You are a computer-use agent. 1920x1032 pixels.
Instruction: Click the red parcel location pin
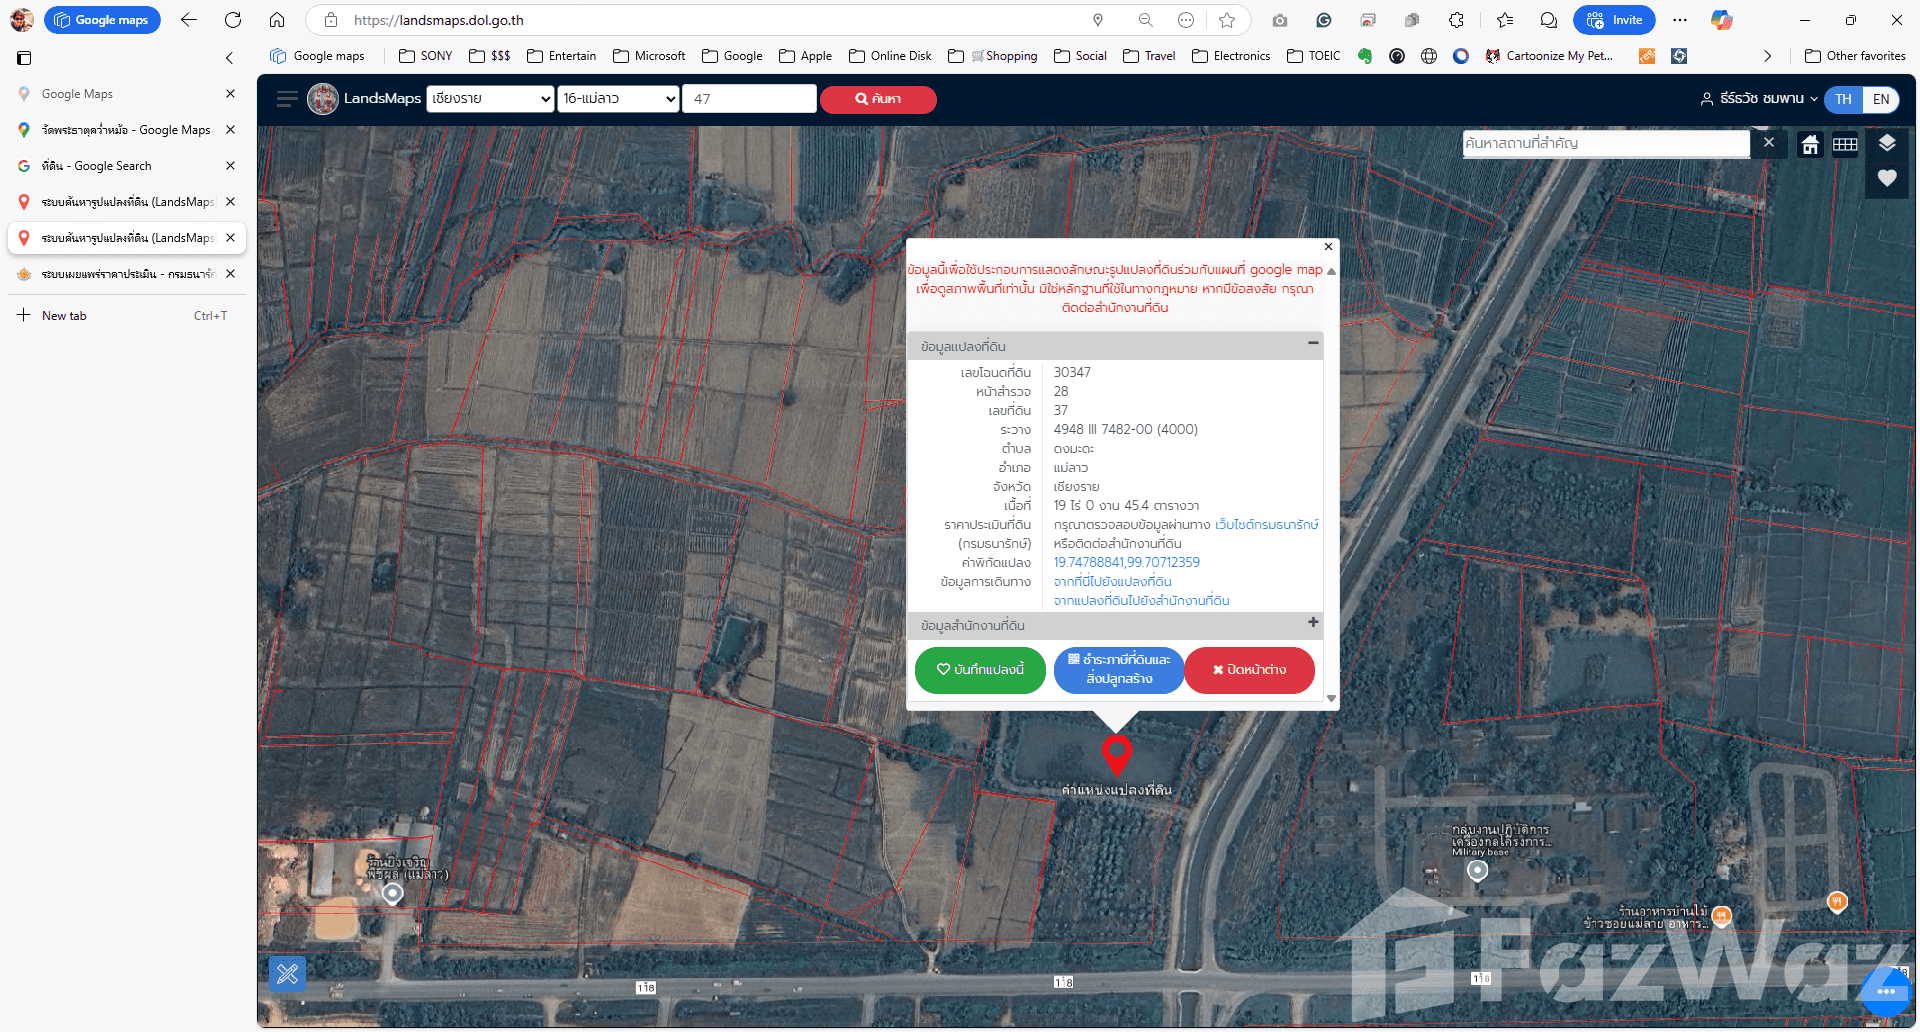point(1116,753)
